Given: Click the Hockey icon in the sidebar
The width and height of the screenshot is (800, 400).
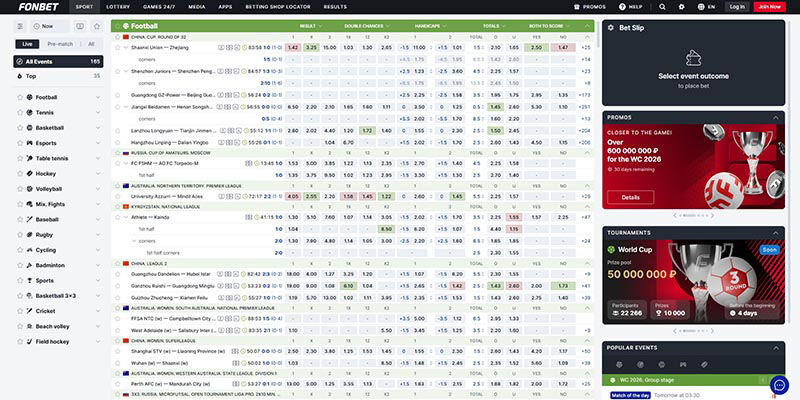Looking at the screenshot, I should tap(30, 173).
